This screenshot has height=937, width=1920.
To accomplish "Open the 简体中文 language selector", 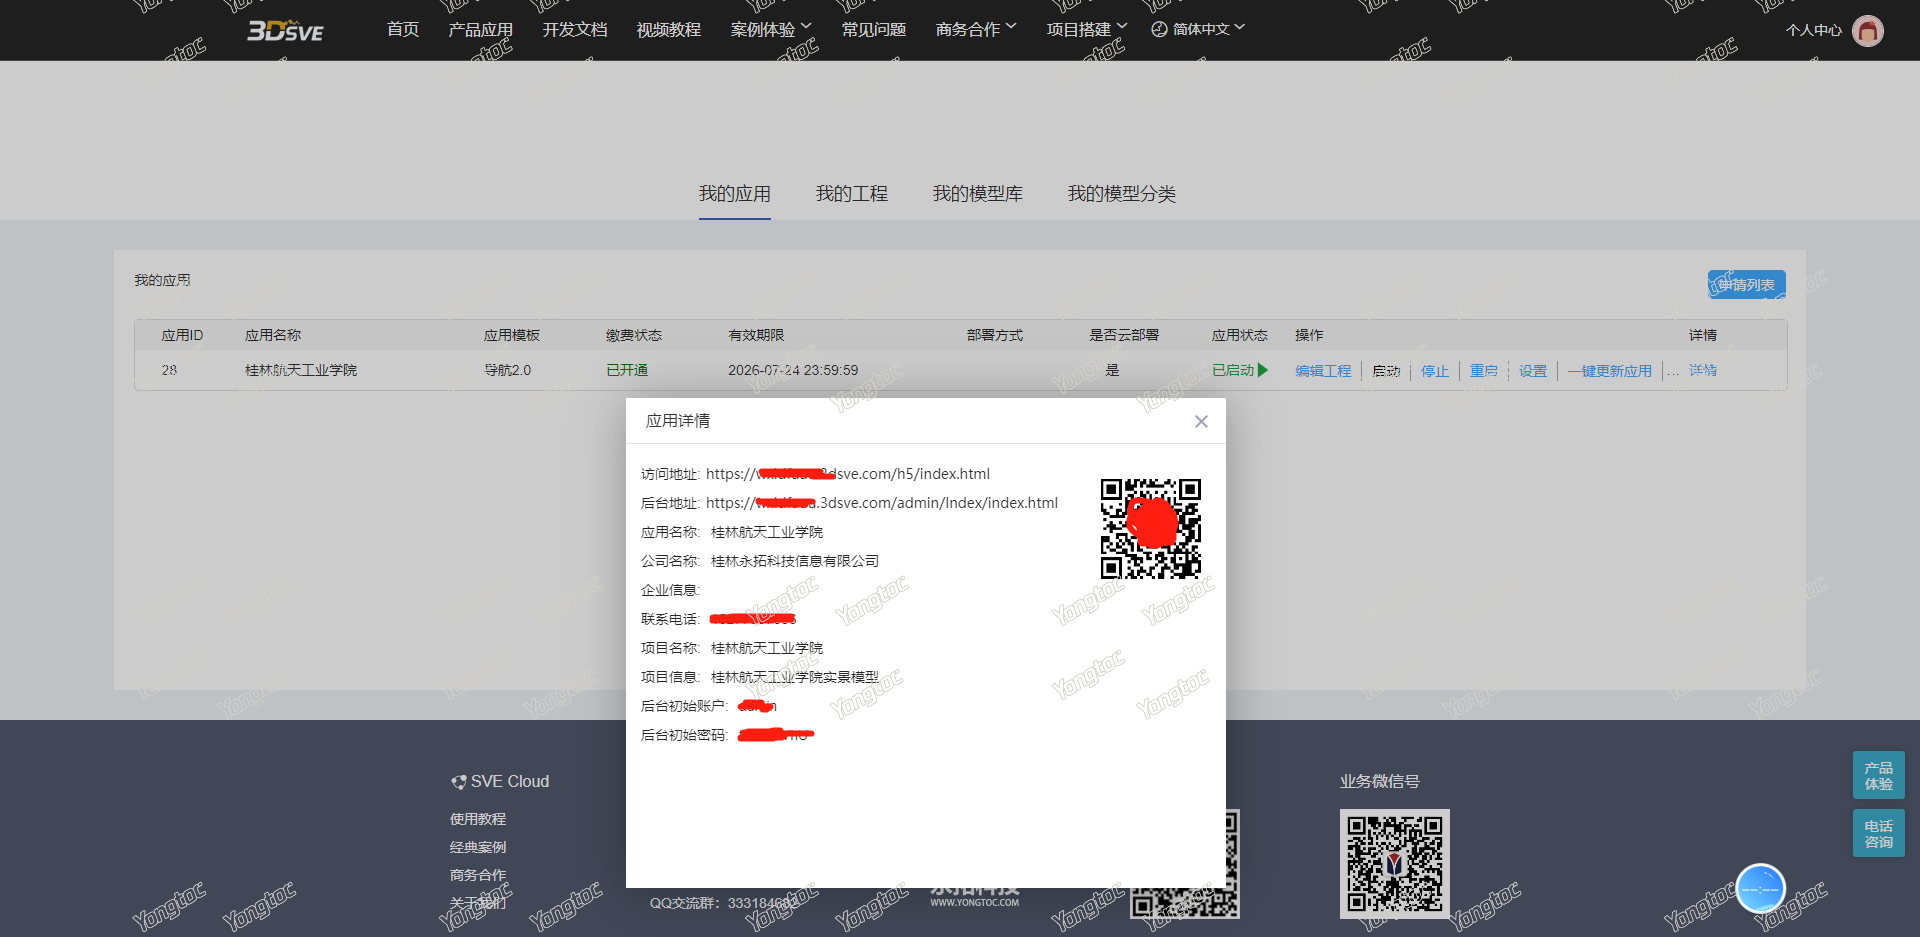I will coord(1198,30).
